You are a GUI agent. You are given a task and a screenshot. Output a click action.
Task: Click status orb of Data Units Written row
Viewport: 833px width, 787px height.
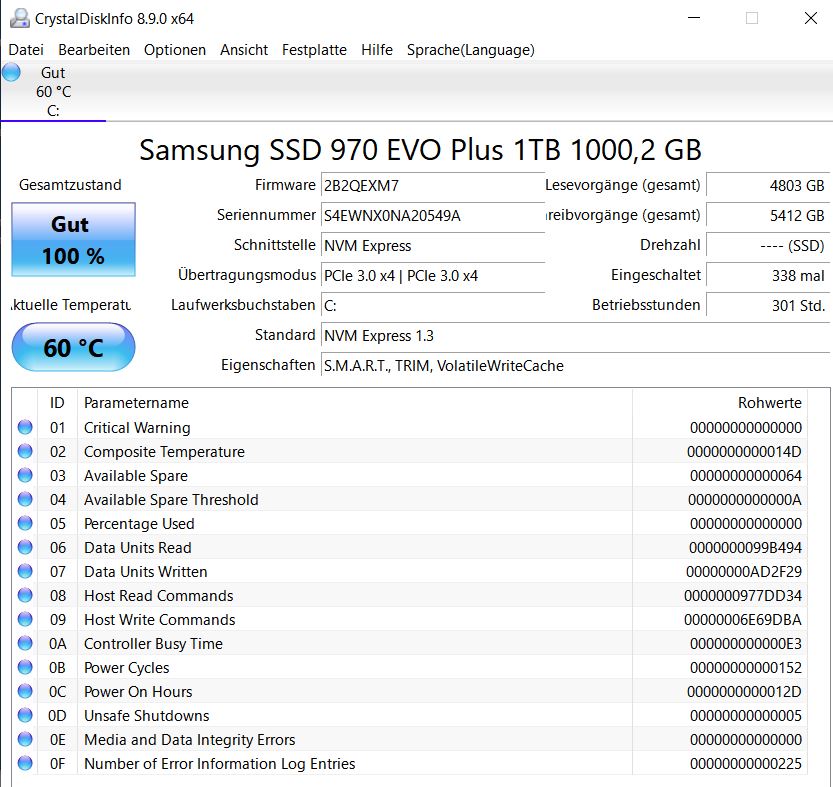coord(25,571)
